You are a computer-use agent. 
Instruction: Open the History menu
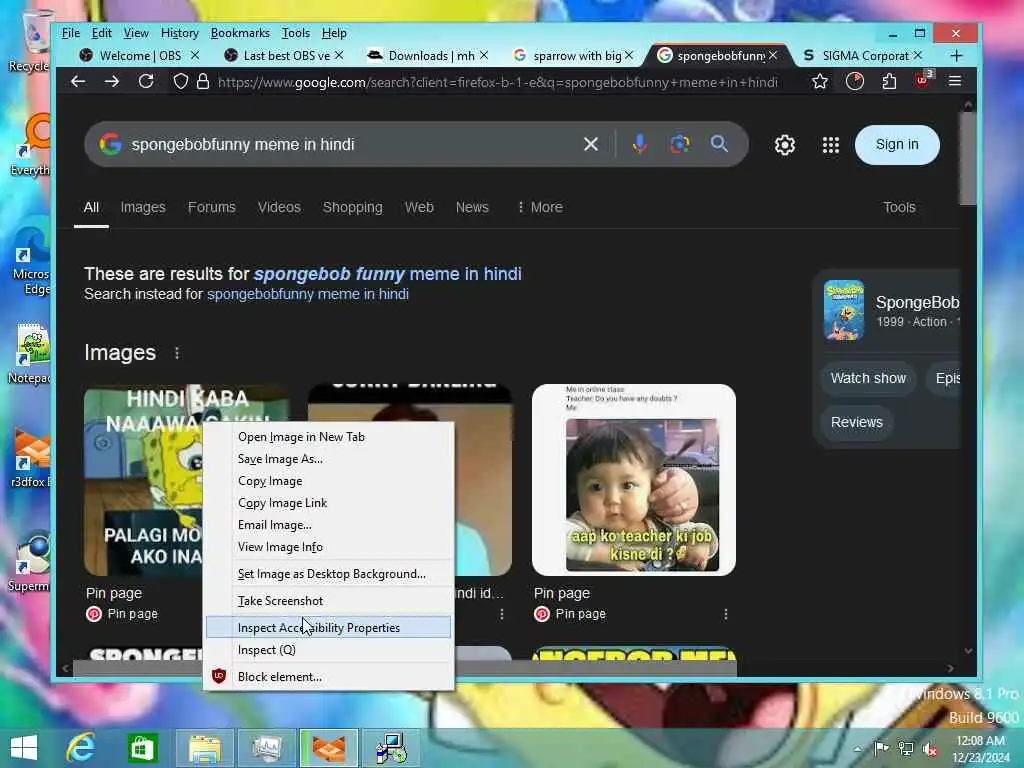pyautogui.click(x=179, y=33)
